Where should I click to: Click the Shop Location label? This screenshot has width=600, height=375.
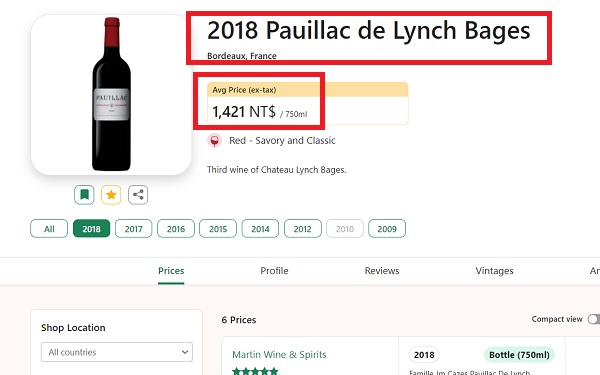73,328
